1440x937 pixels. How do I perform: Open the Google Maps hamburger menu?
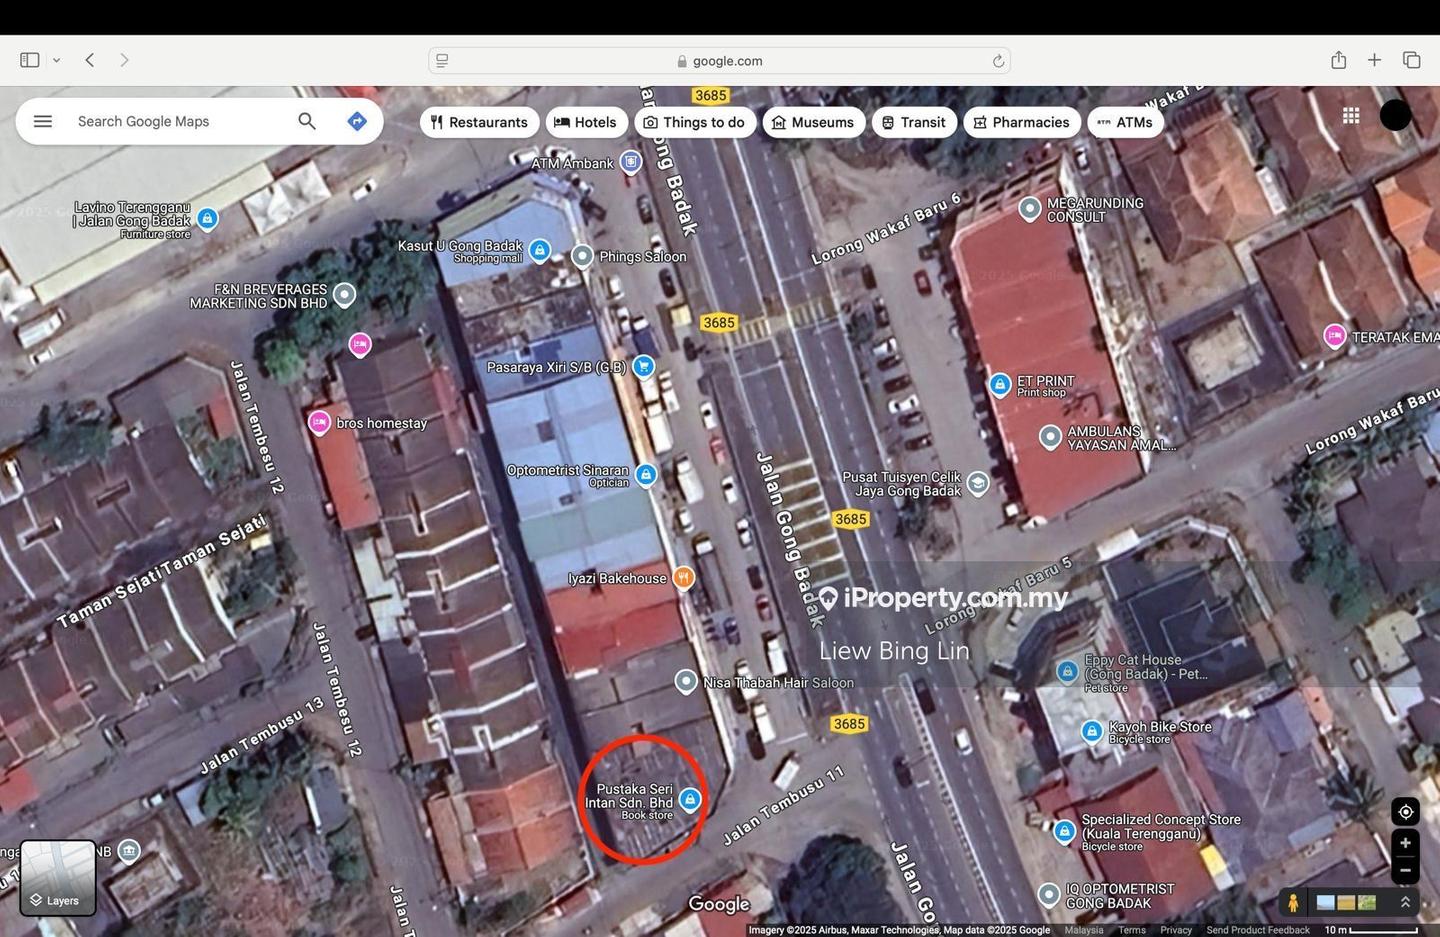(42, 121)
